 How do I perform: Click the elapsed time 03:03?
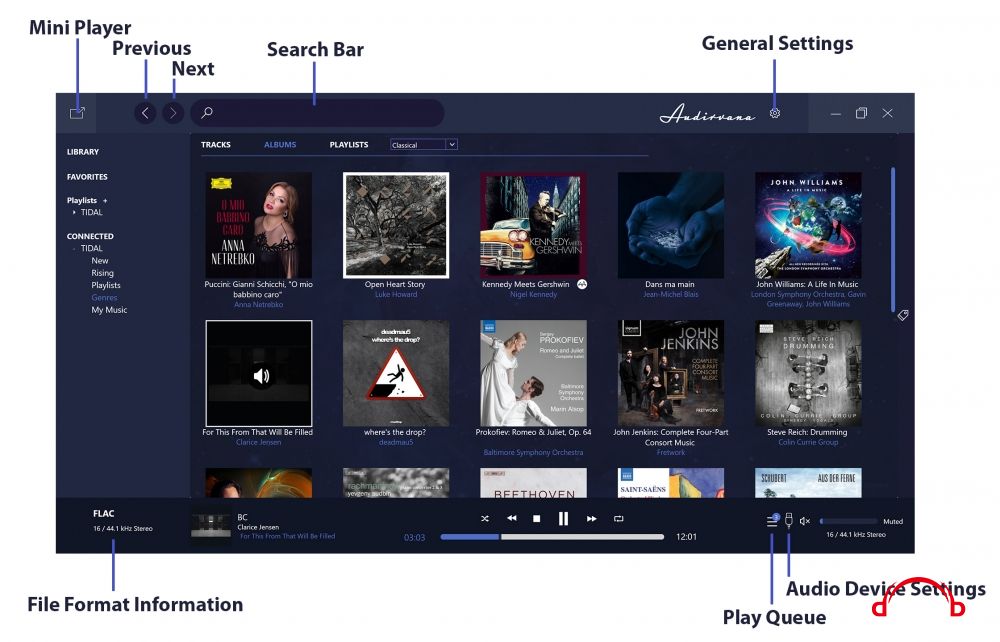tap(415, 537)
